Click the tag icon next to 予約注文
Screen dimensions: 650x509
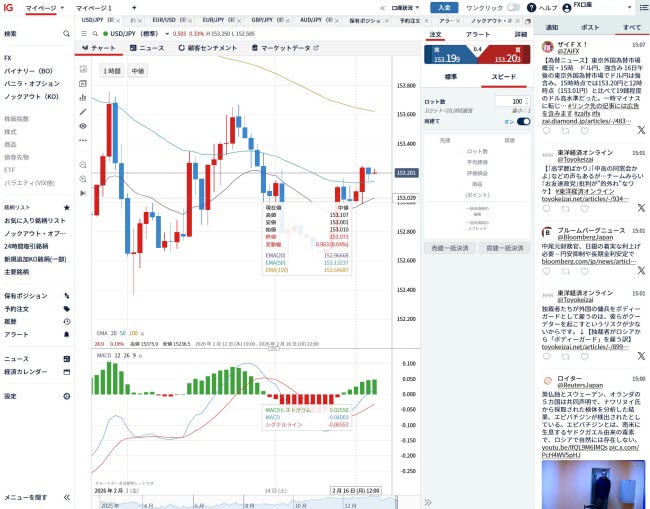[67, 309]
